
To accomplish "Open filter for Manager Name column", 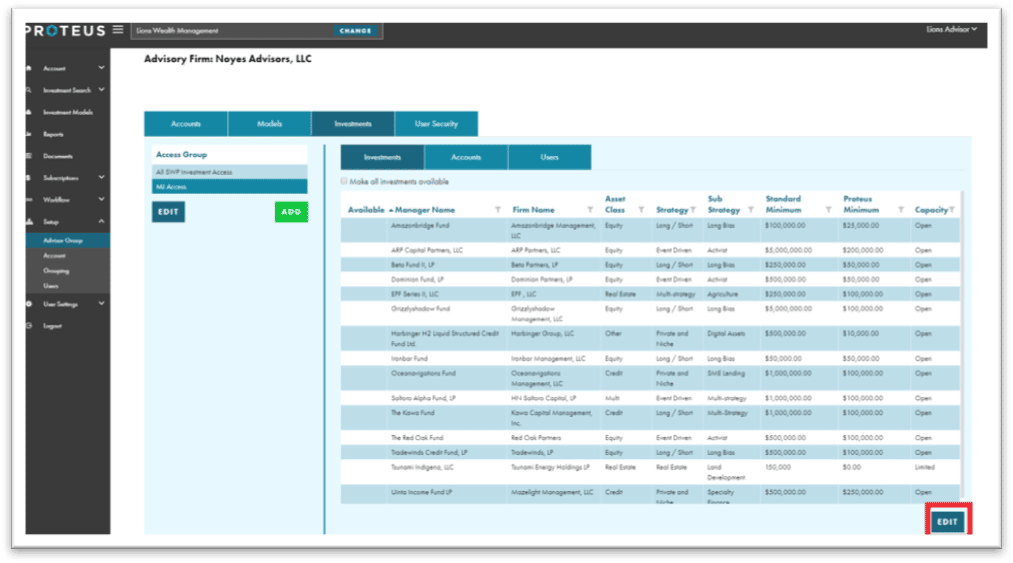I will 497,210.
